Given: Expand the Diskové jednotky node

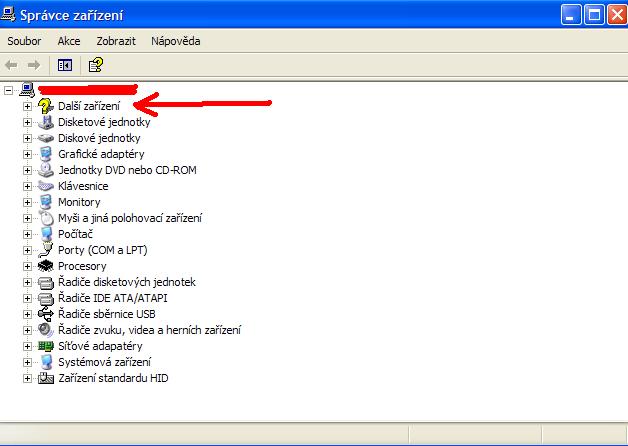Looking at the screenshot, I should click(27, 139).
